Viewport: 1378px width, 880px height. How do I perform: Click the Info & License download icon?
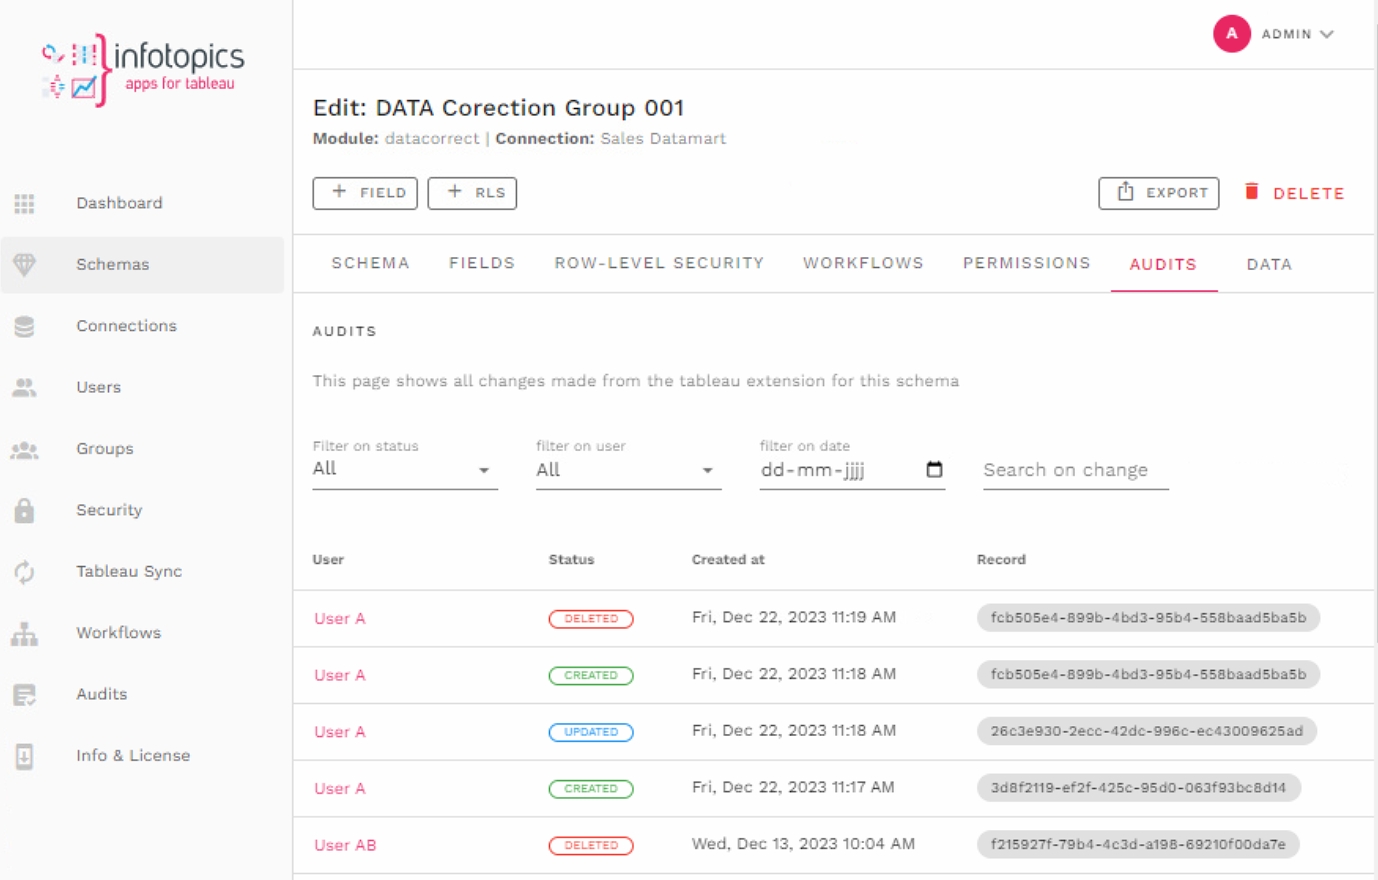[25, 756]
